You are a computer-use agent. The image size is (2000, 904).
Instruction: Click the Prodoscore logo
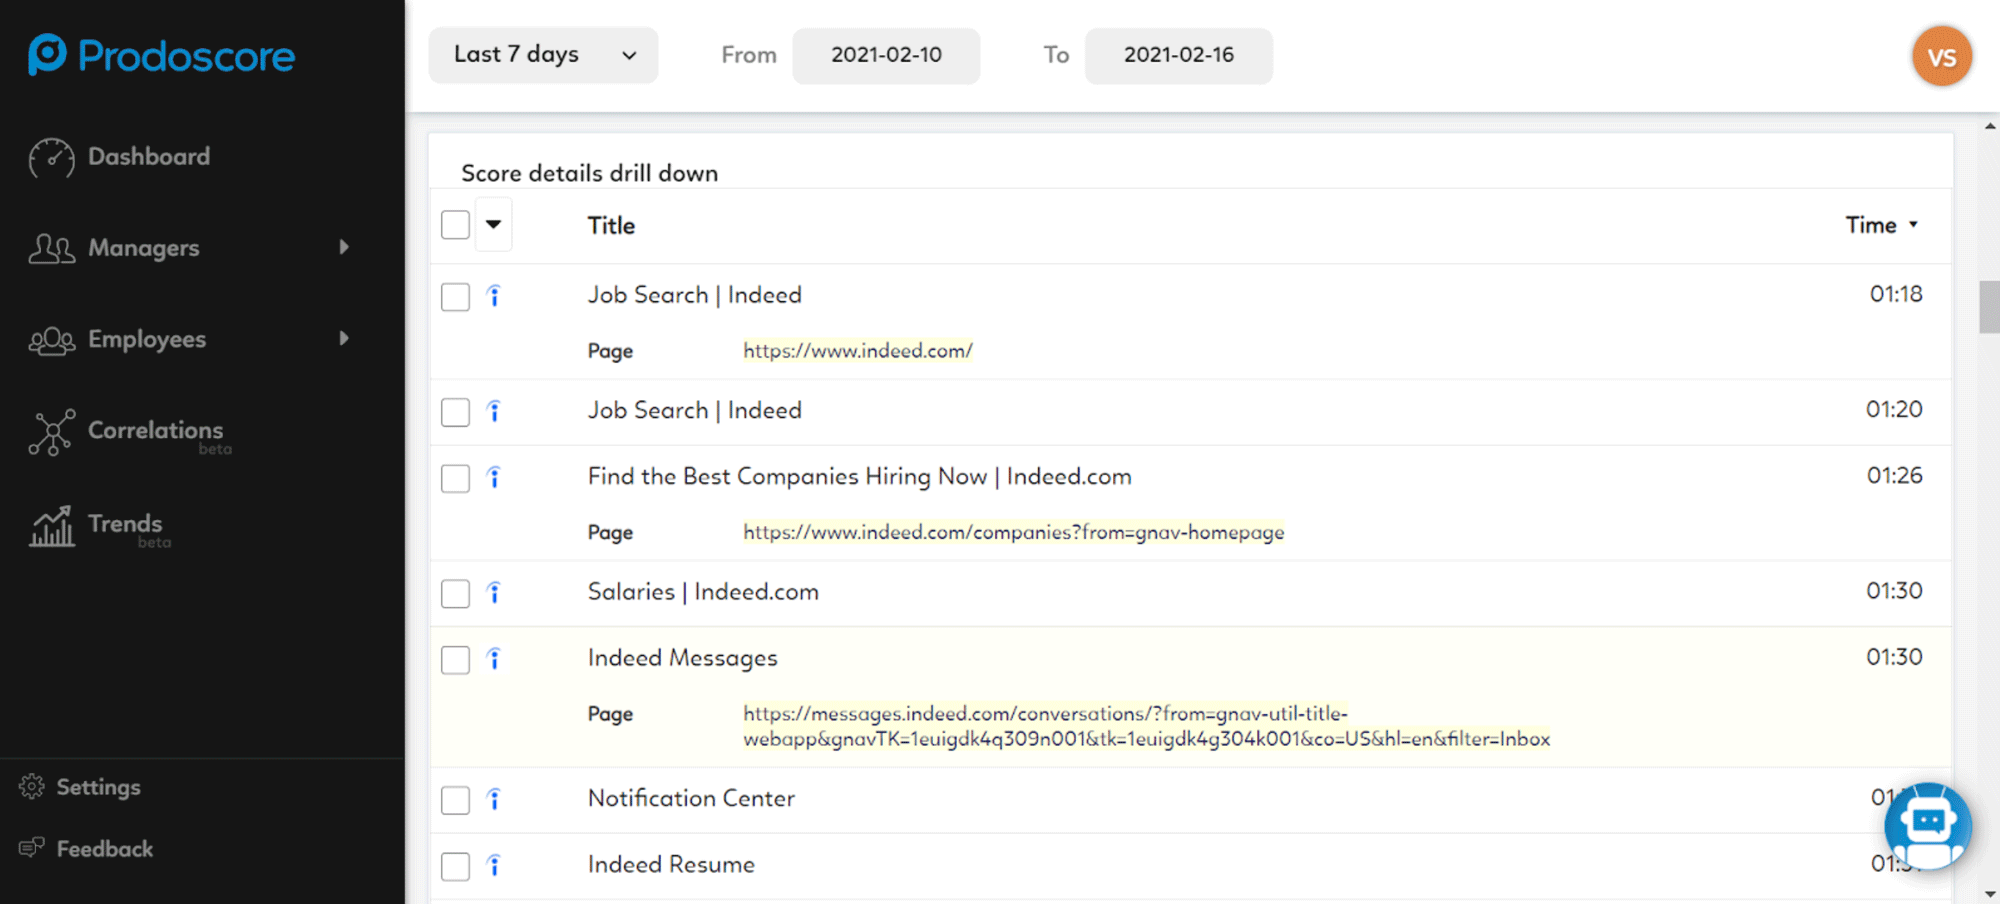coord(161,55)
